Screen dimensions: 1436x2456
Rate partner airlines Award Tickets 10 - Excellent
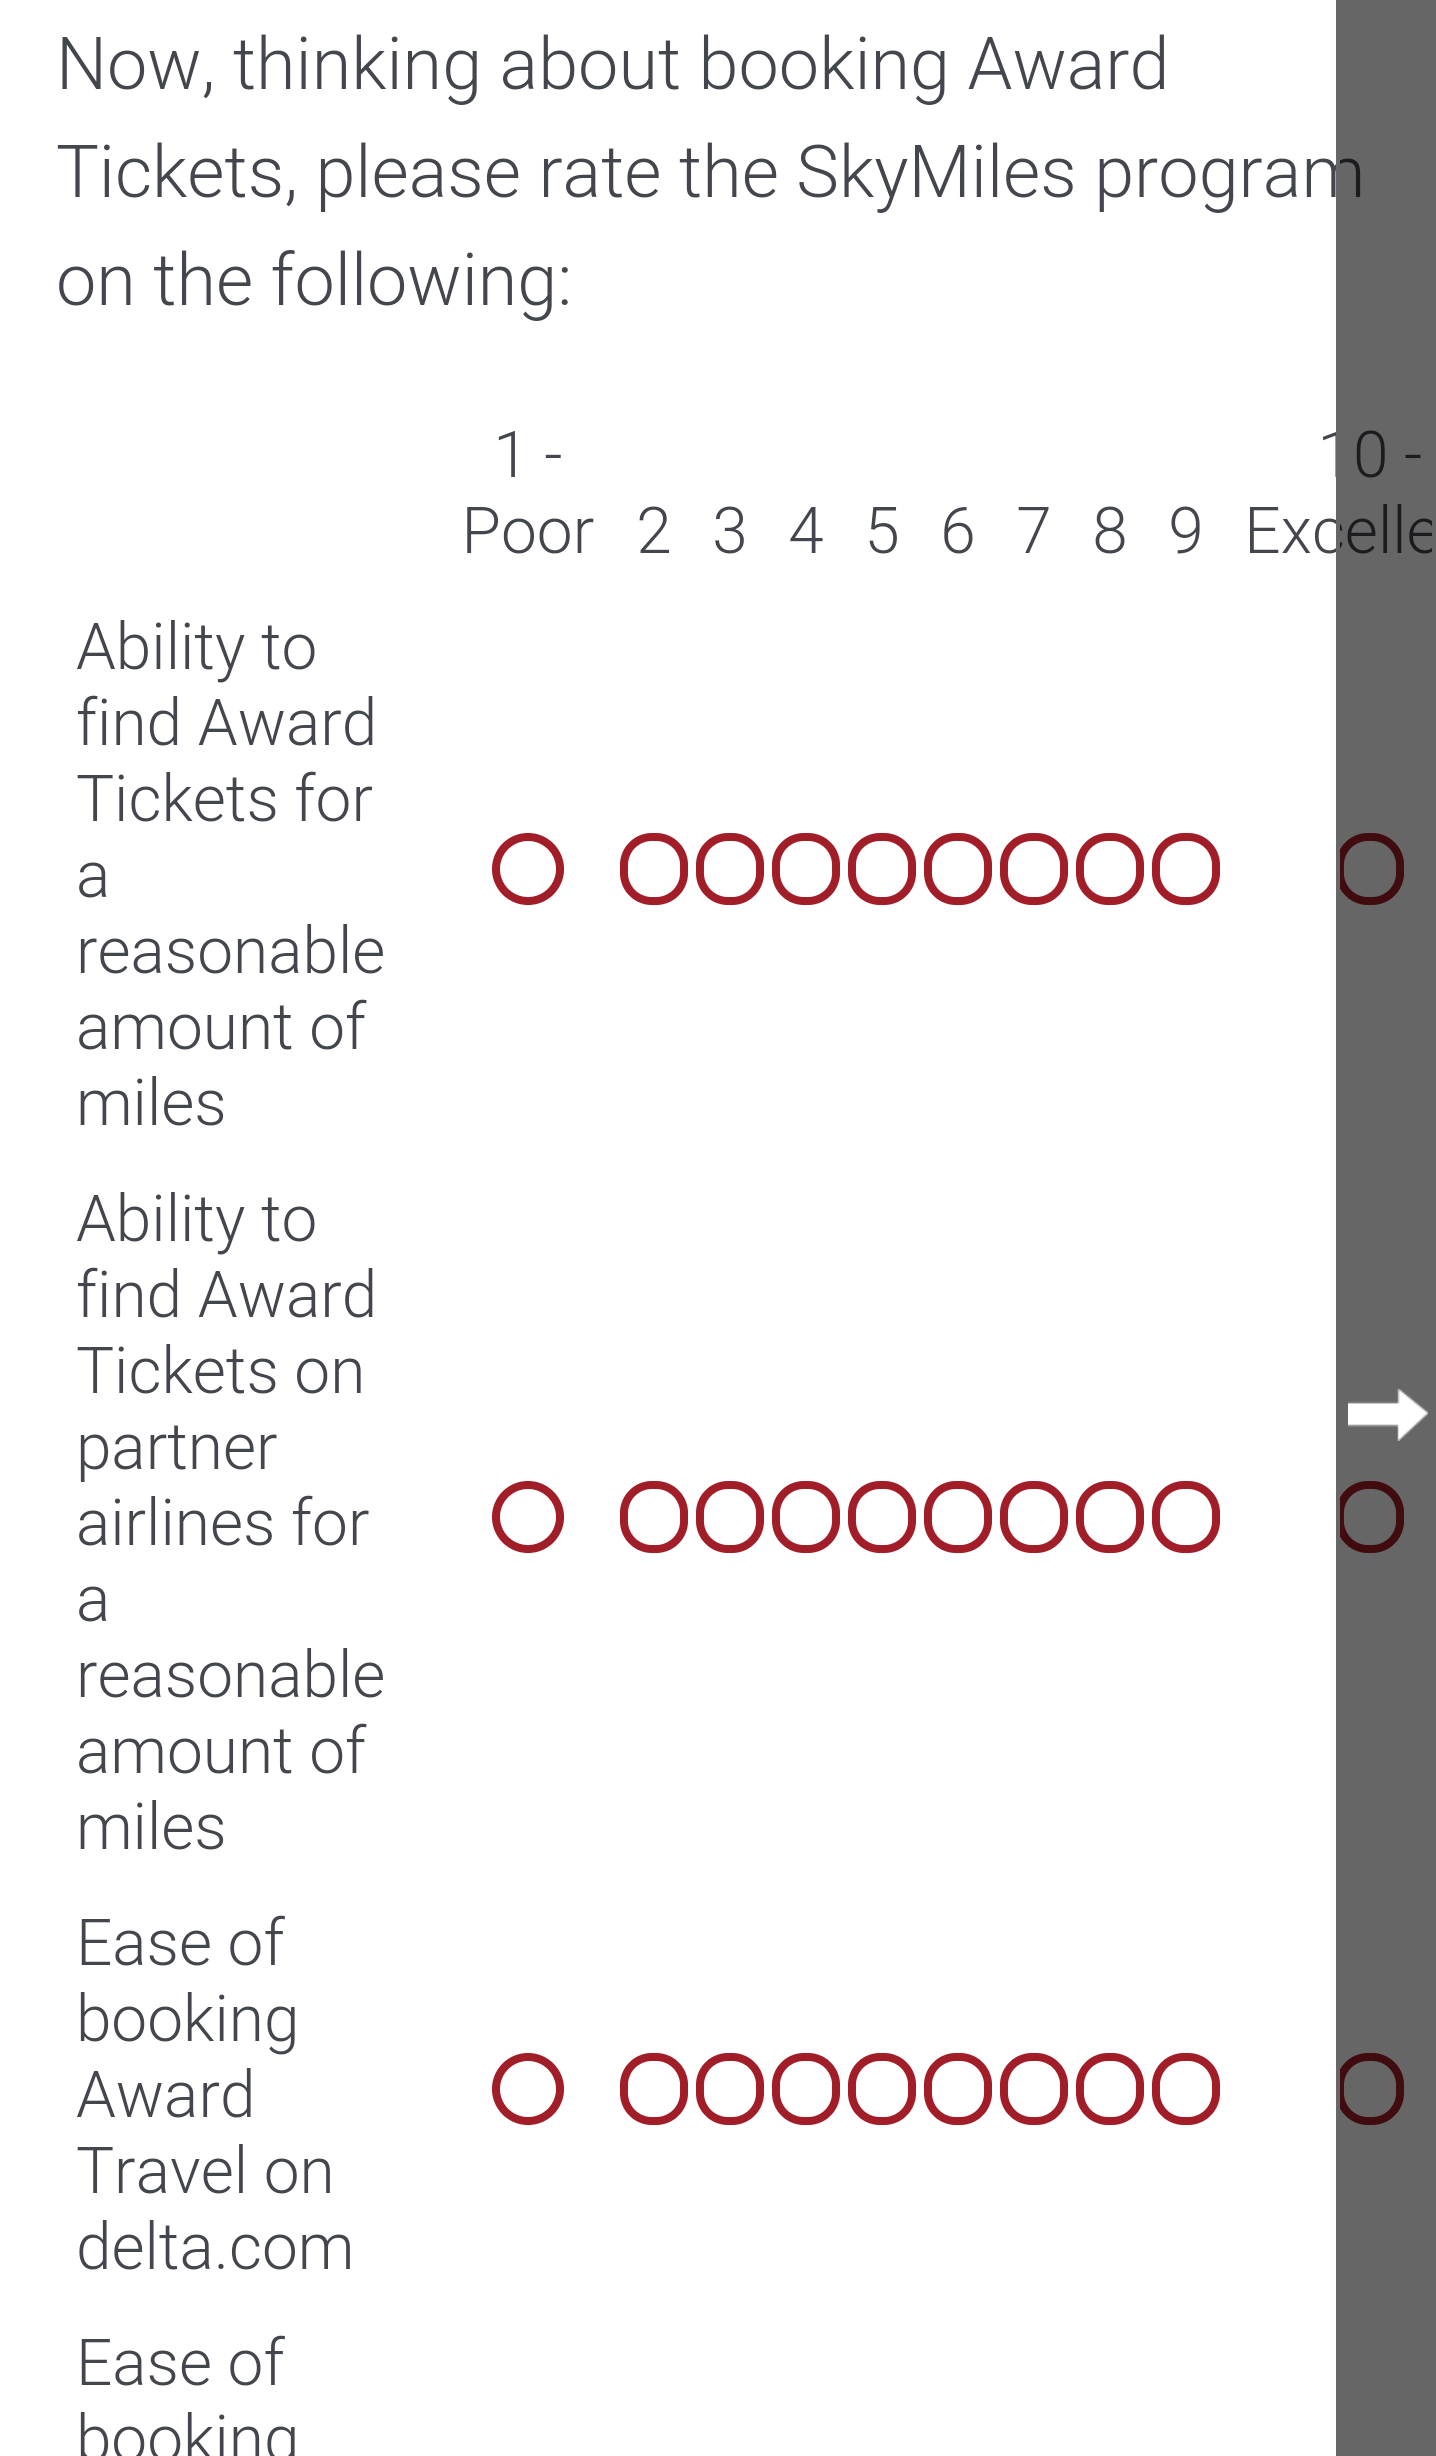pyautogui.click(x=1372, y=1517)
